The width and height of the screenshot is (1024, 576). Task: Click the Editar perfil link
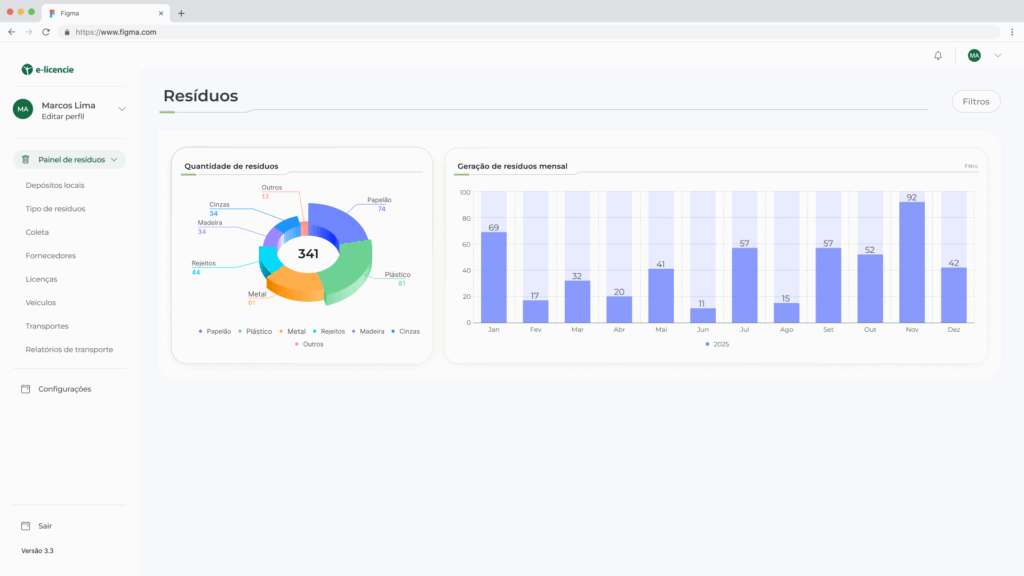pyautogui.click(x=63, y=117)
